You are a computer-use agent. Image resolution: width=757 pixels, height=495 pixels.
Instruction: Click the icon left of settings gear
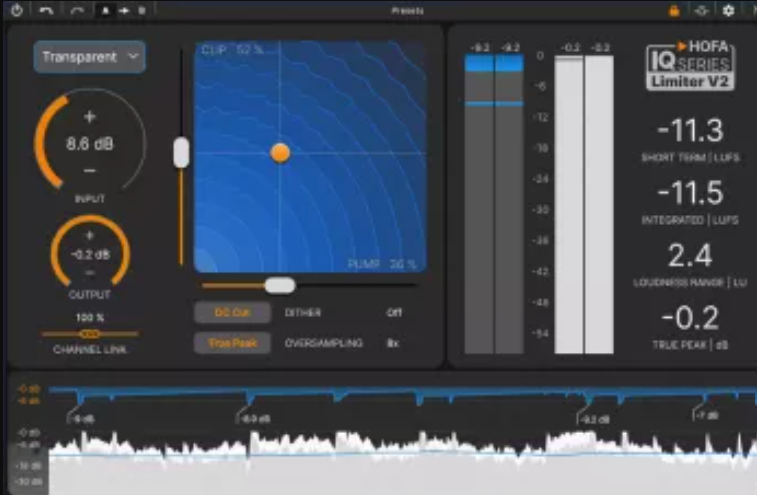(x=701, y=11)
